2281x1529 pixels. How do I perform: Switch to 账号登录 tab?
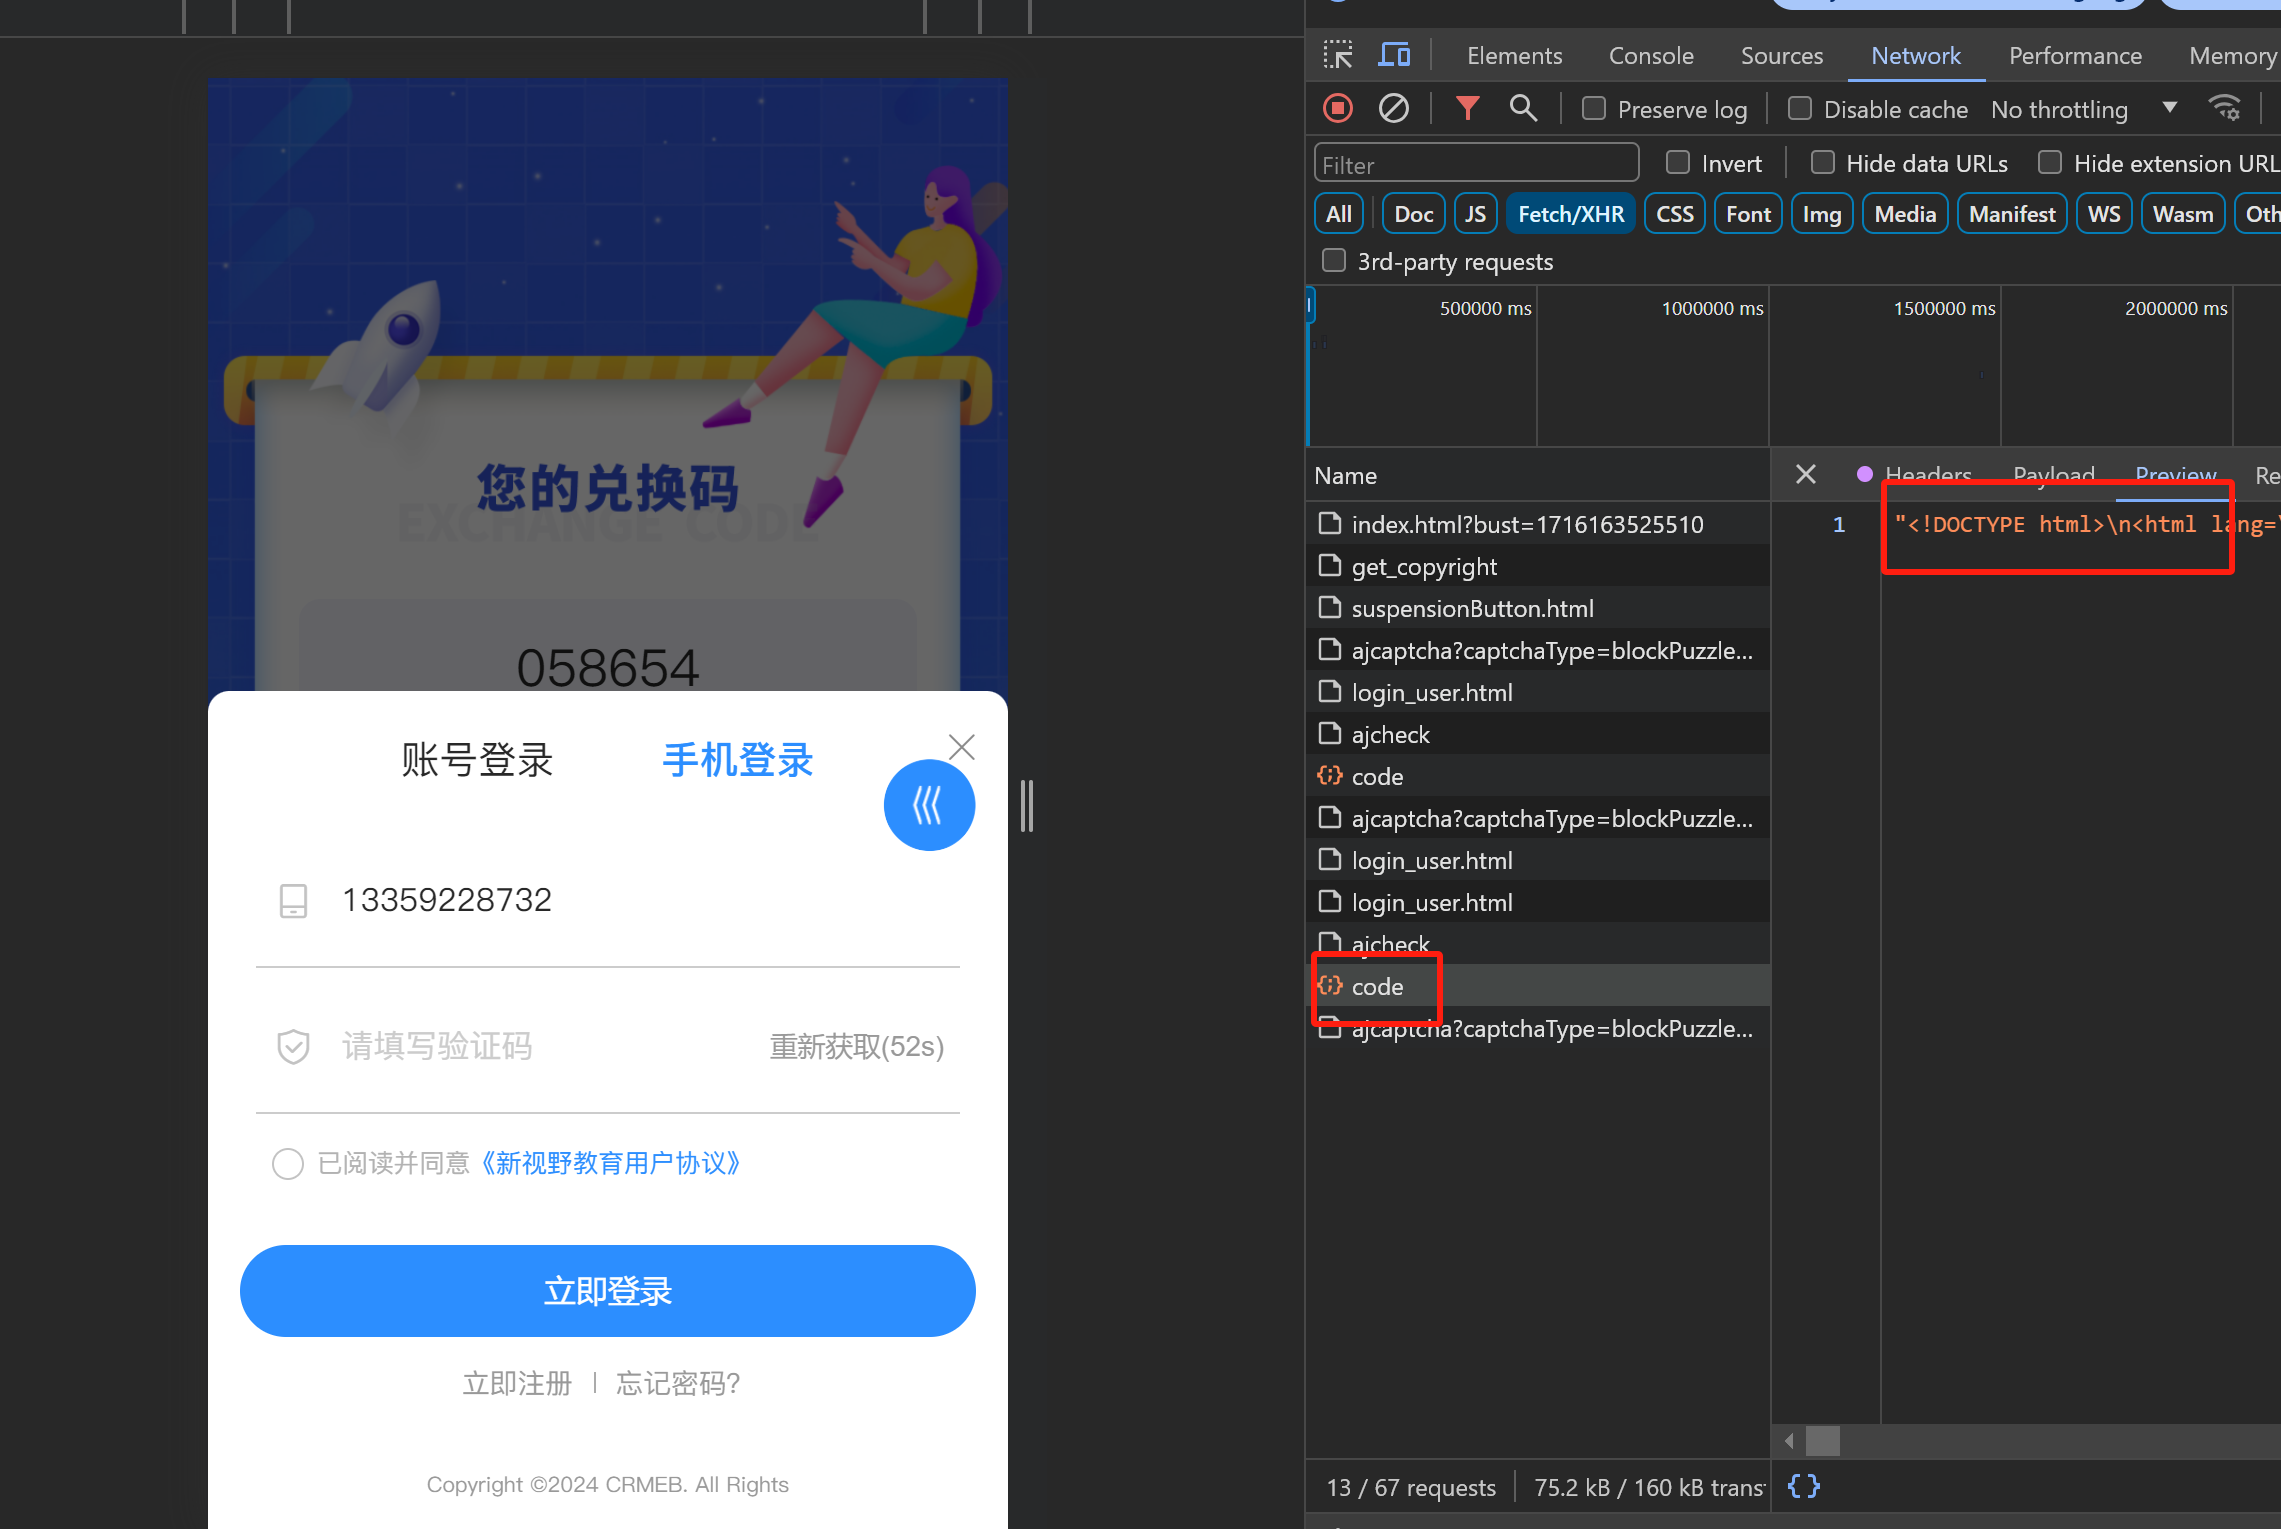point(477,760)
